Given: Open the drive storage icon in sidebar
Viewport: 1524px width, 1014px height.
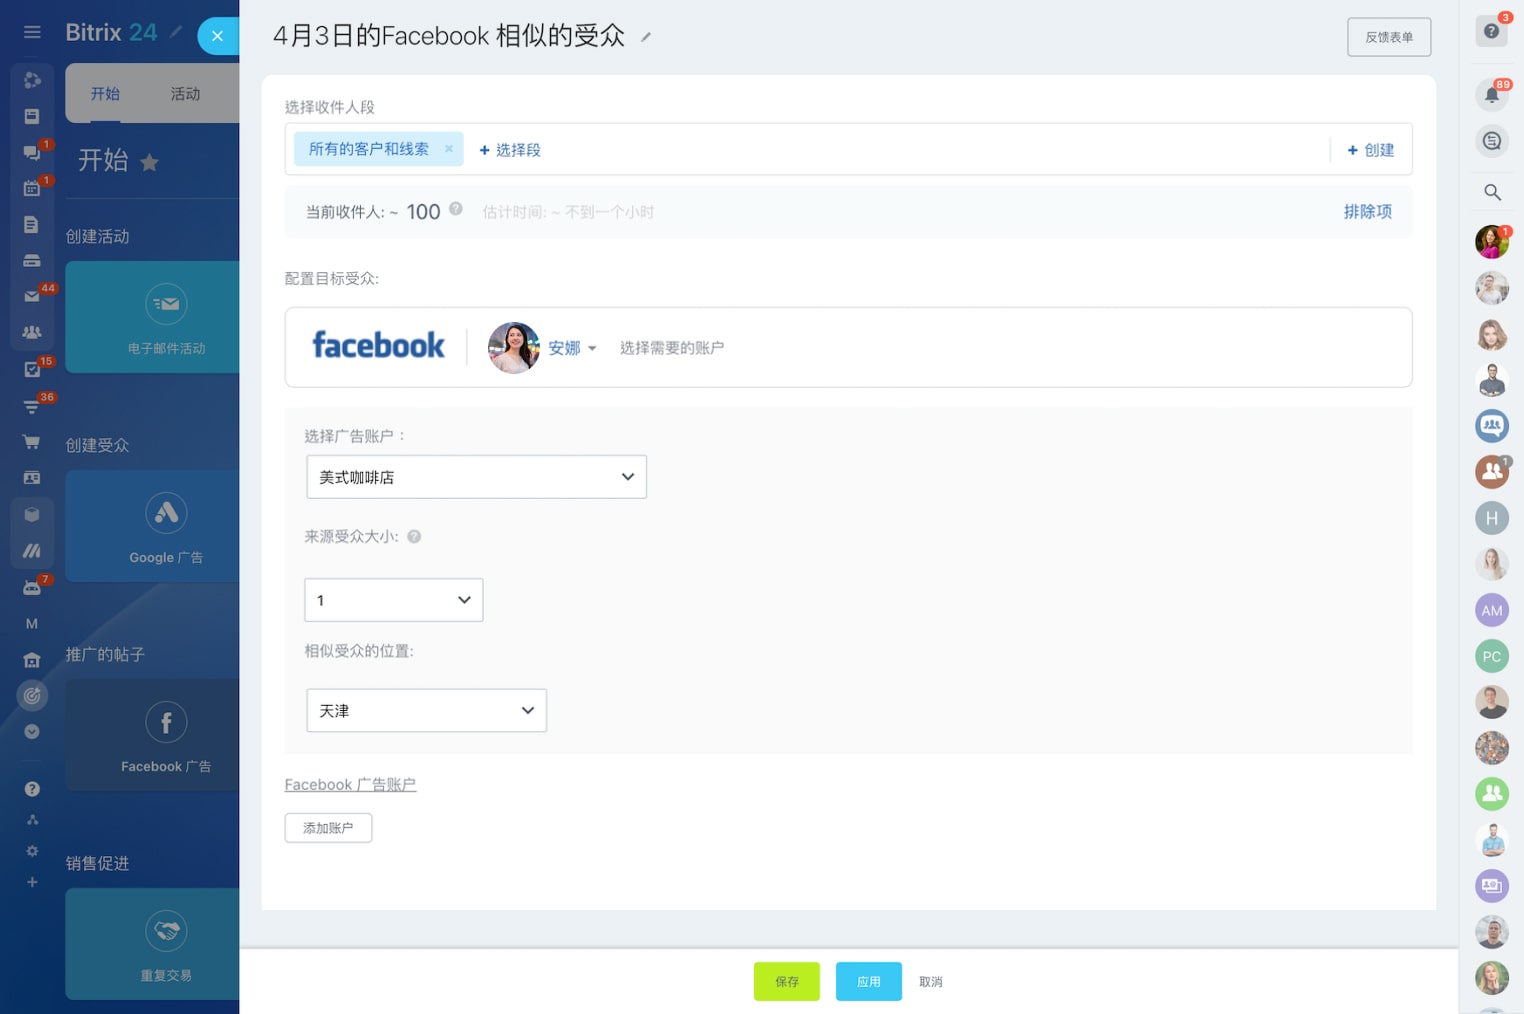Looking at the screenshot, I should coord(32,260).
